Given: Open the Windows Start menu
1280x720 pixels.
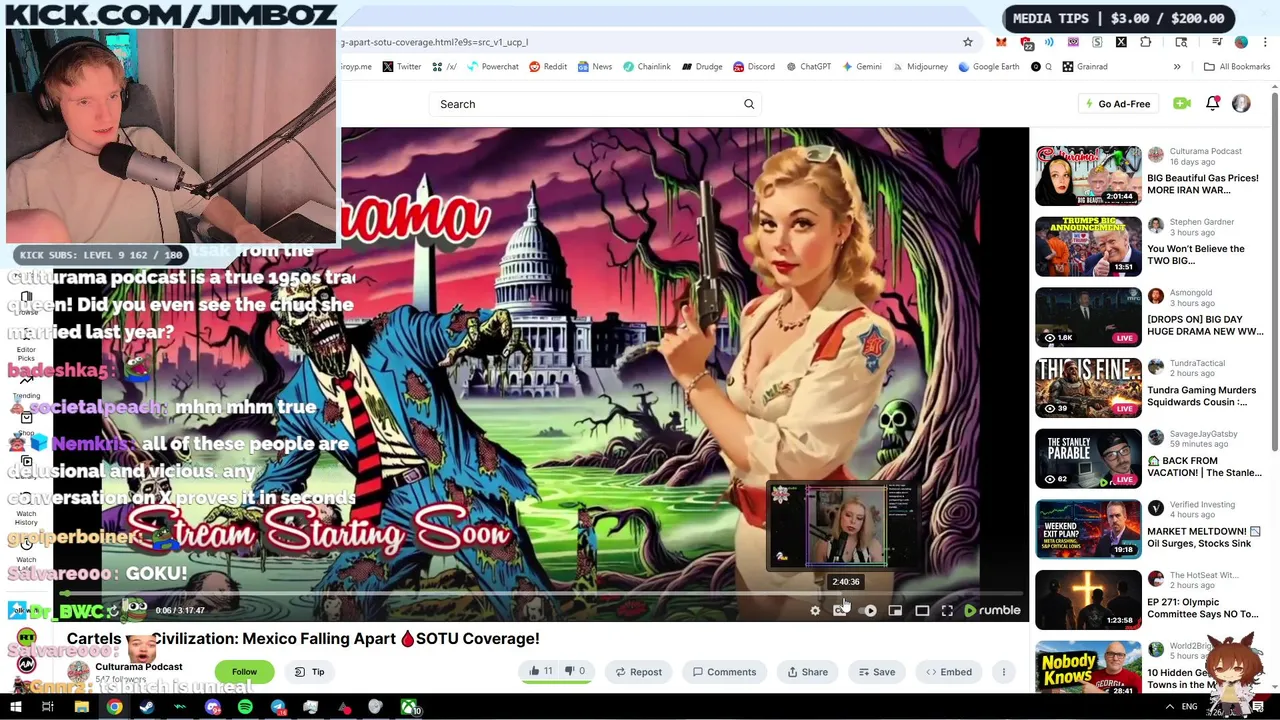Looking at the screenshot, I should coord(16,708).
